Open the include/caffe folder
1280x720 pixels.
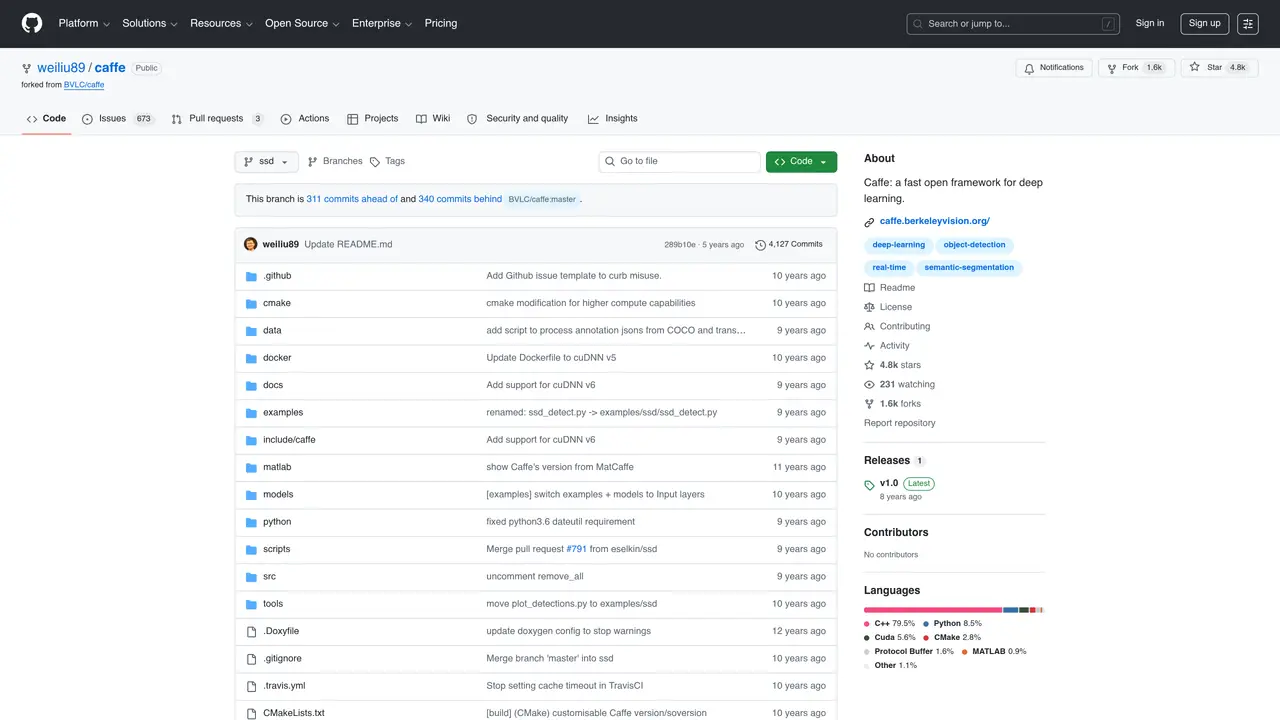(x=289, y=440)
